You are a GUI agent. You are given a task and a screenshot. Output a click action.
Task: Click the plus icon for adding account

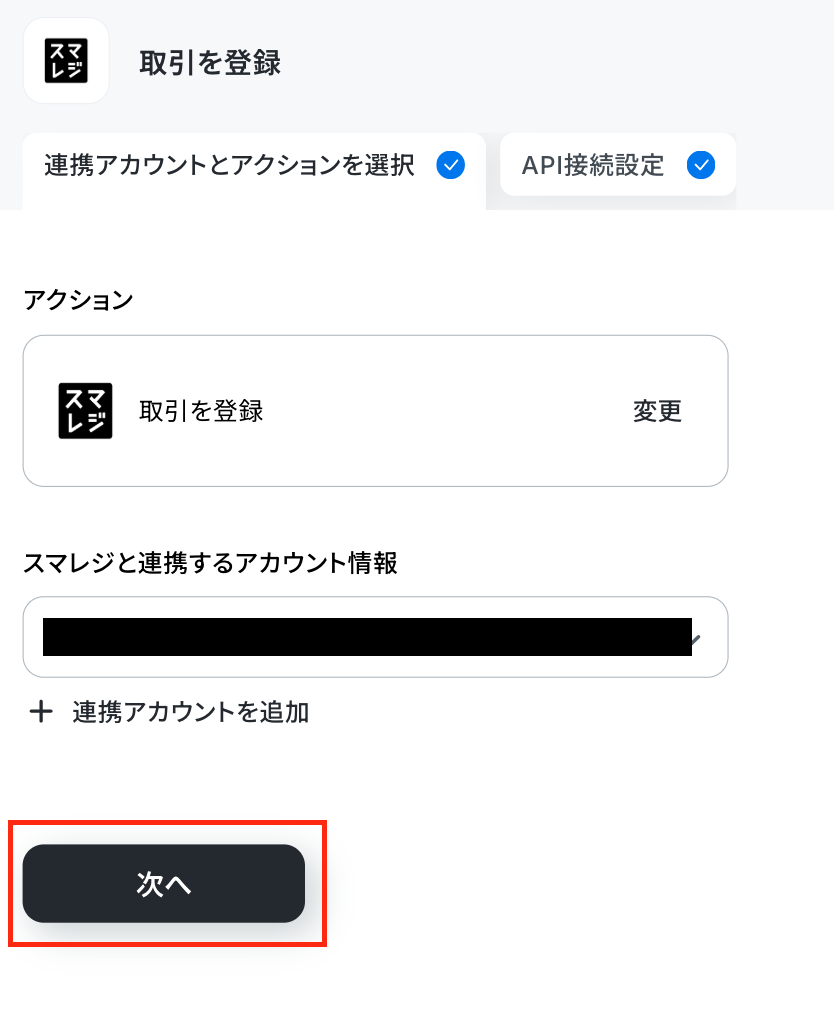41,711
